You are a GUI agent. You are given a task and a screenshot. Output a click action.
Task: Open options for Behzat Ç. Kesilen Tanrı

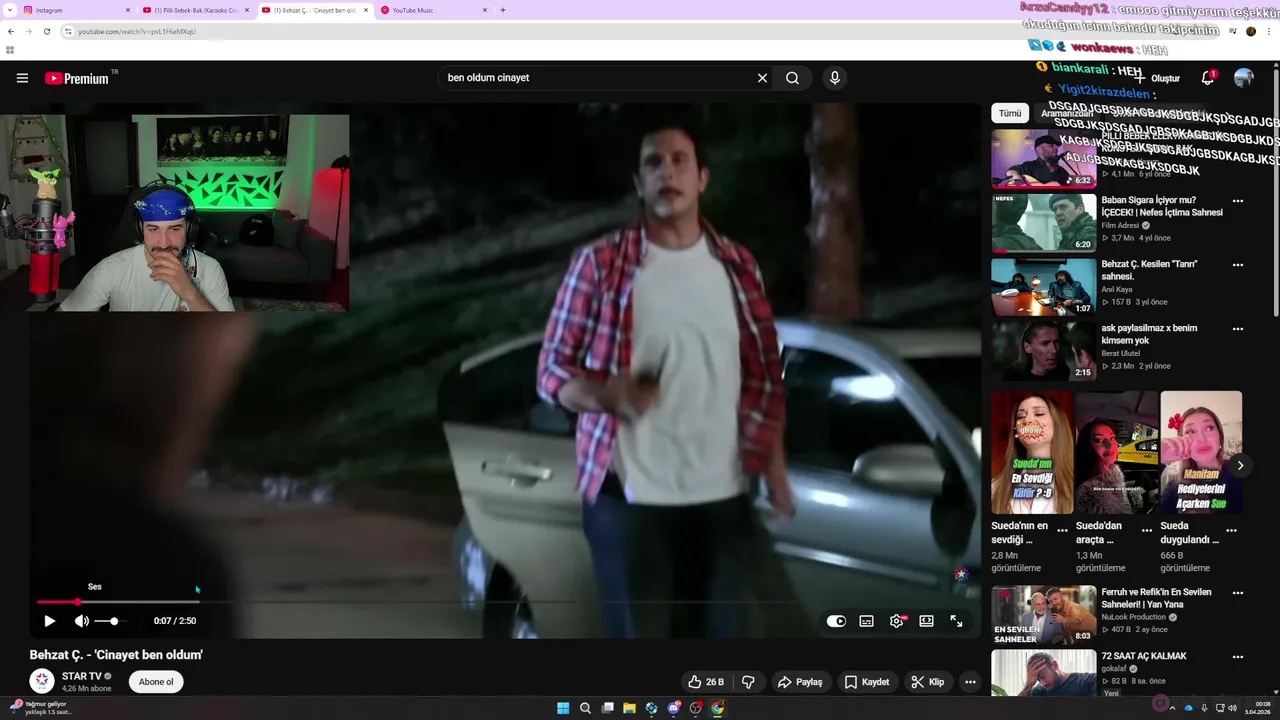[1238, 265]
